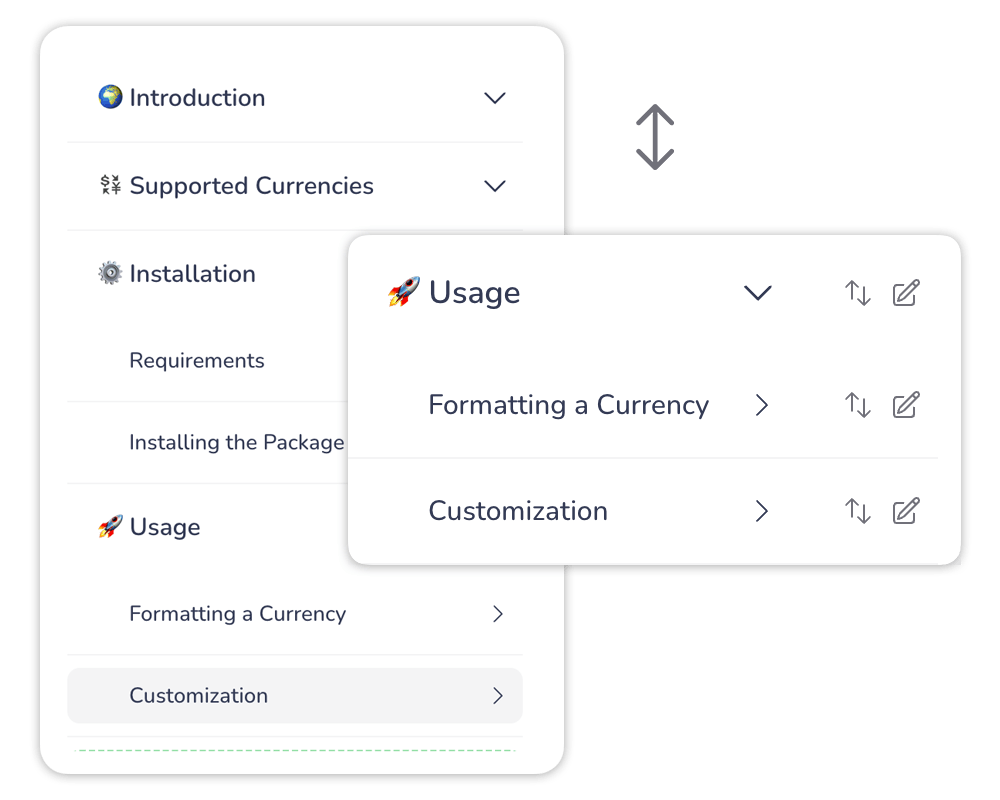Click the reorder arrows icon beside Usage heading
This screenshot has width=1000, height=800.
[x=858, y=293]
